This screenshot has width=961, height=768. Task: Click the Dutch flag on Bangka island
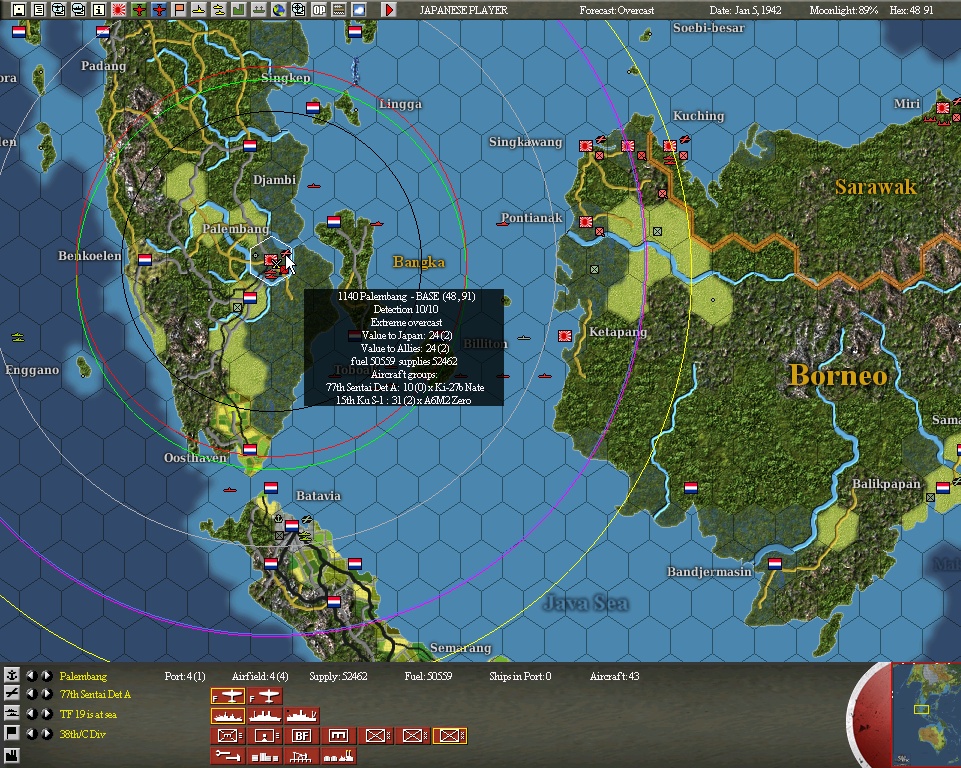334,221
